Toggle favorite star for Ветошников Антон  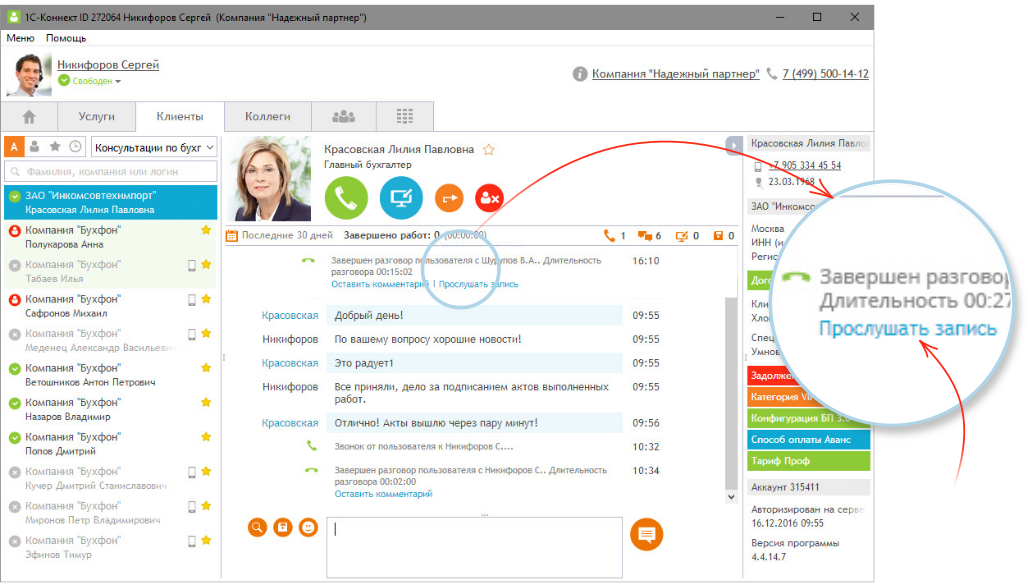pos(206,368)
